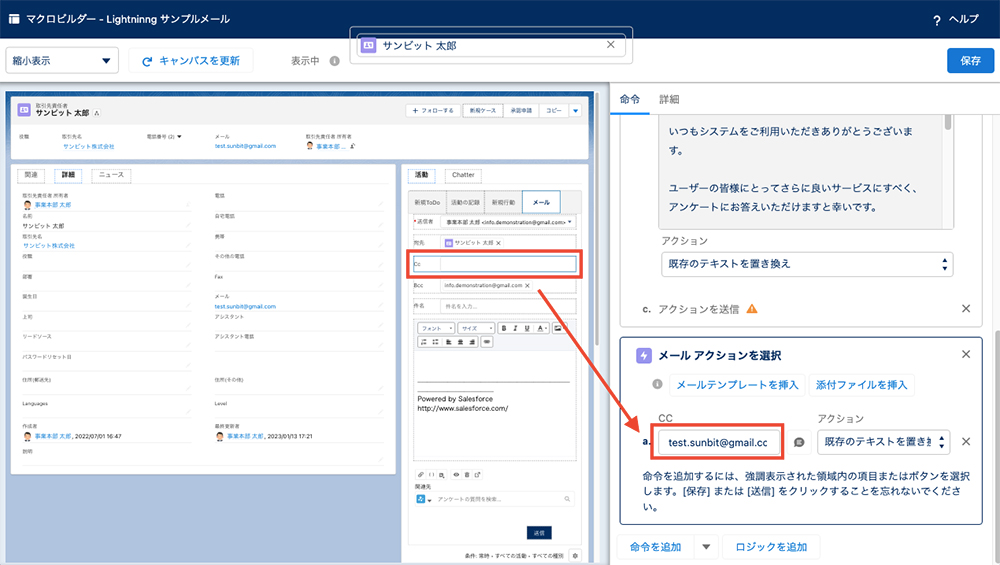Remove the アクションを送信 instruction
Viewport: 1000px width, 565px height.
pyautogui.click(x=966, y=309)
